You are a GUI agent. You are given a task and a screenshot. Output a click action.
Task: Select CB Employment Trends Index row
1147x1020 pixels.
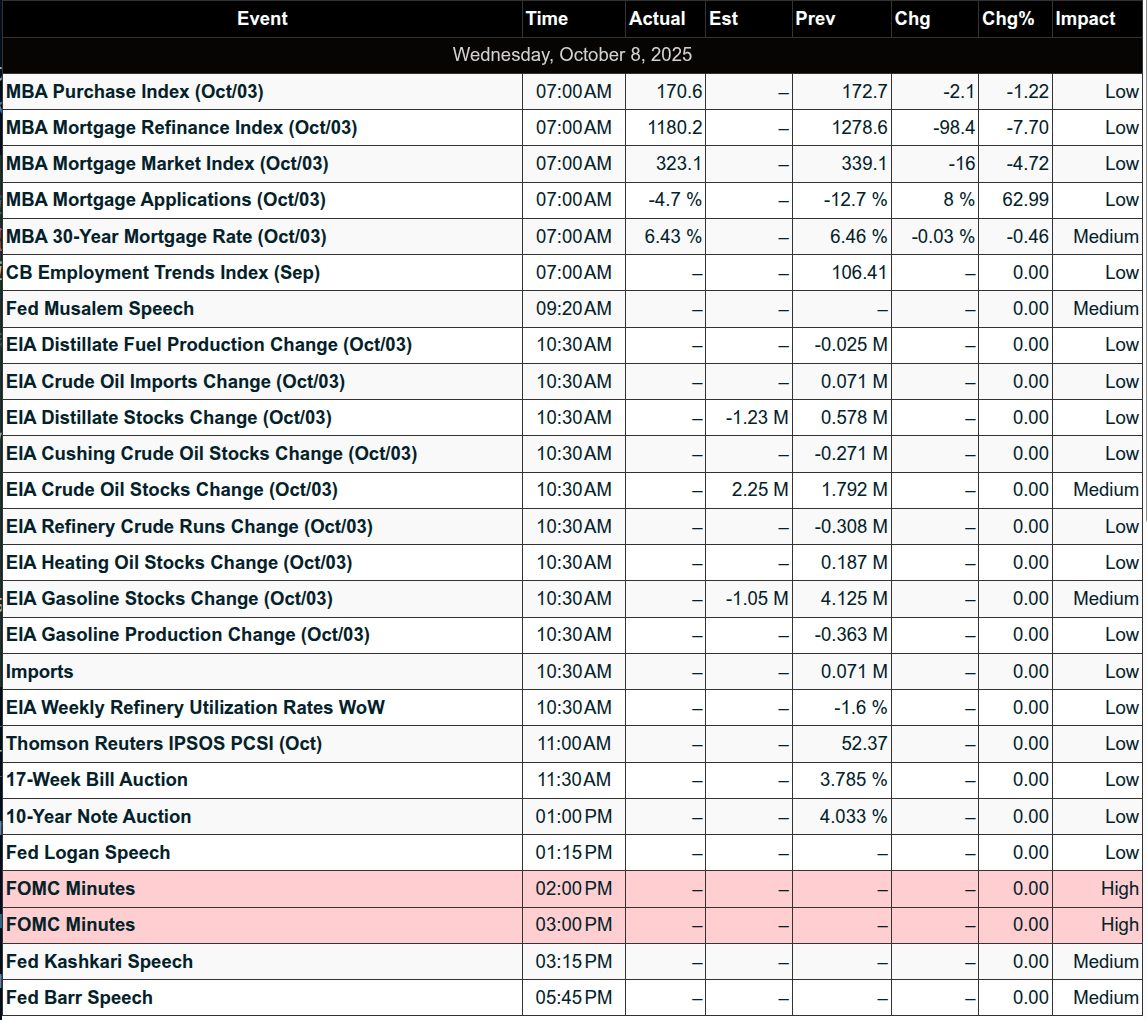click(163, 273)
